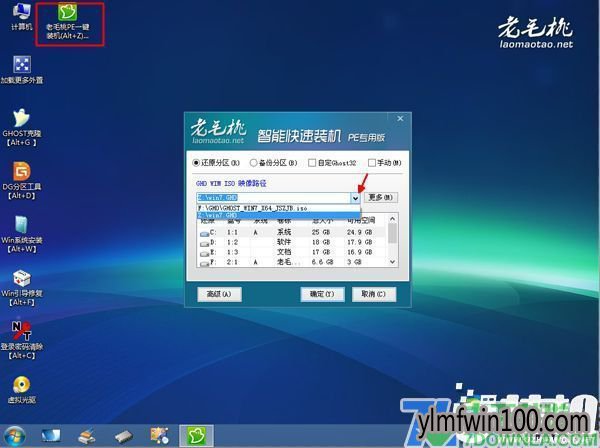600x448 pixels.
Task: Open 虚拟光驱 desktop icon
Action: pos(21,390)
